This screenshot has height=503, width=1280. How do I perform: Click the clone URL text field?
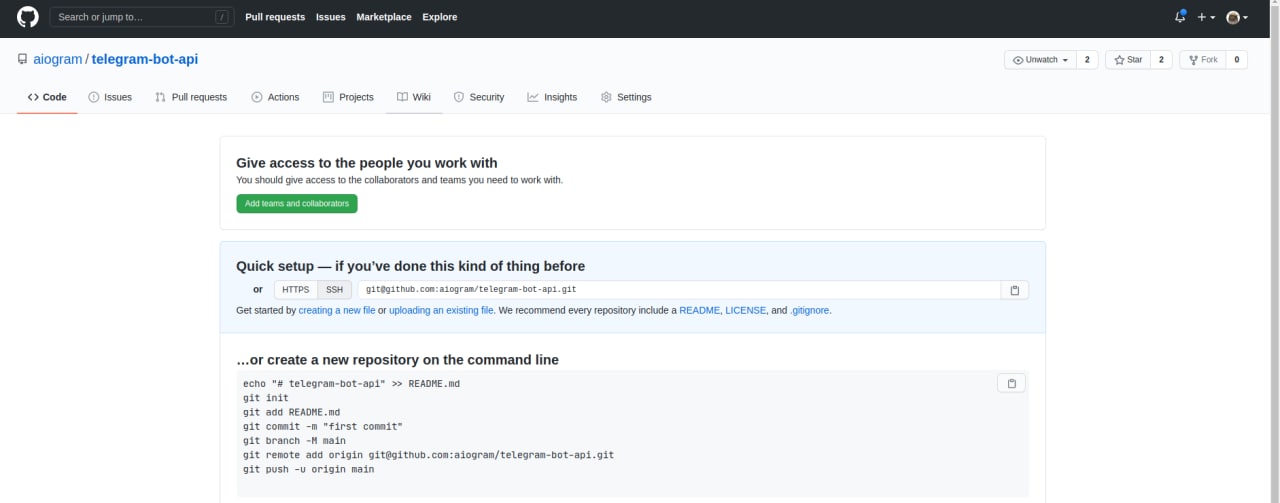click(679, 290)
